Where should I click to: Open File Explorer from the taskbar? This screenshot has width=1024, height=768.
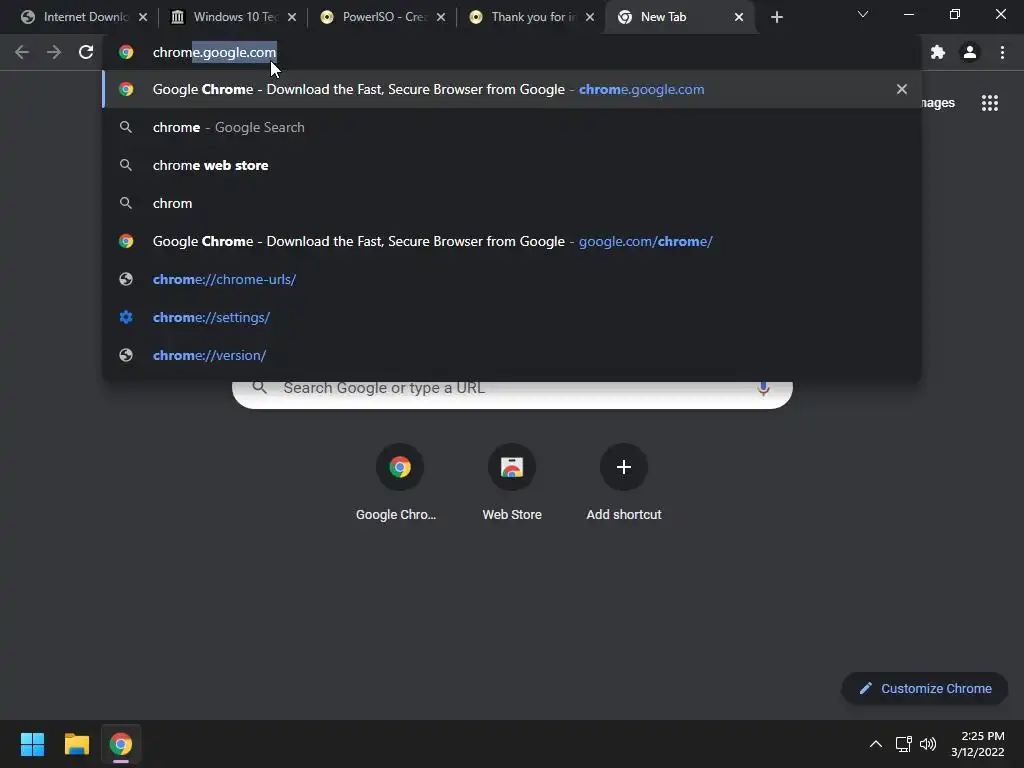(76, 744)
